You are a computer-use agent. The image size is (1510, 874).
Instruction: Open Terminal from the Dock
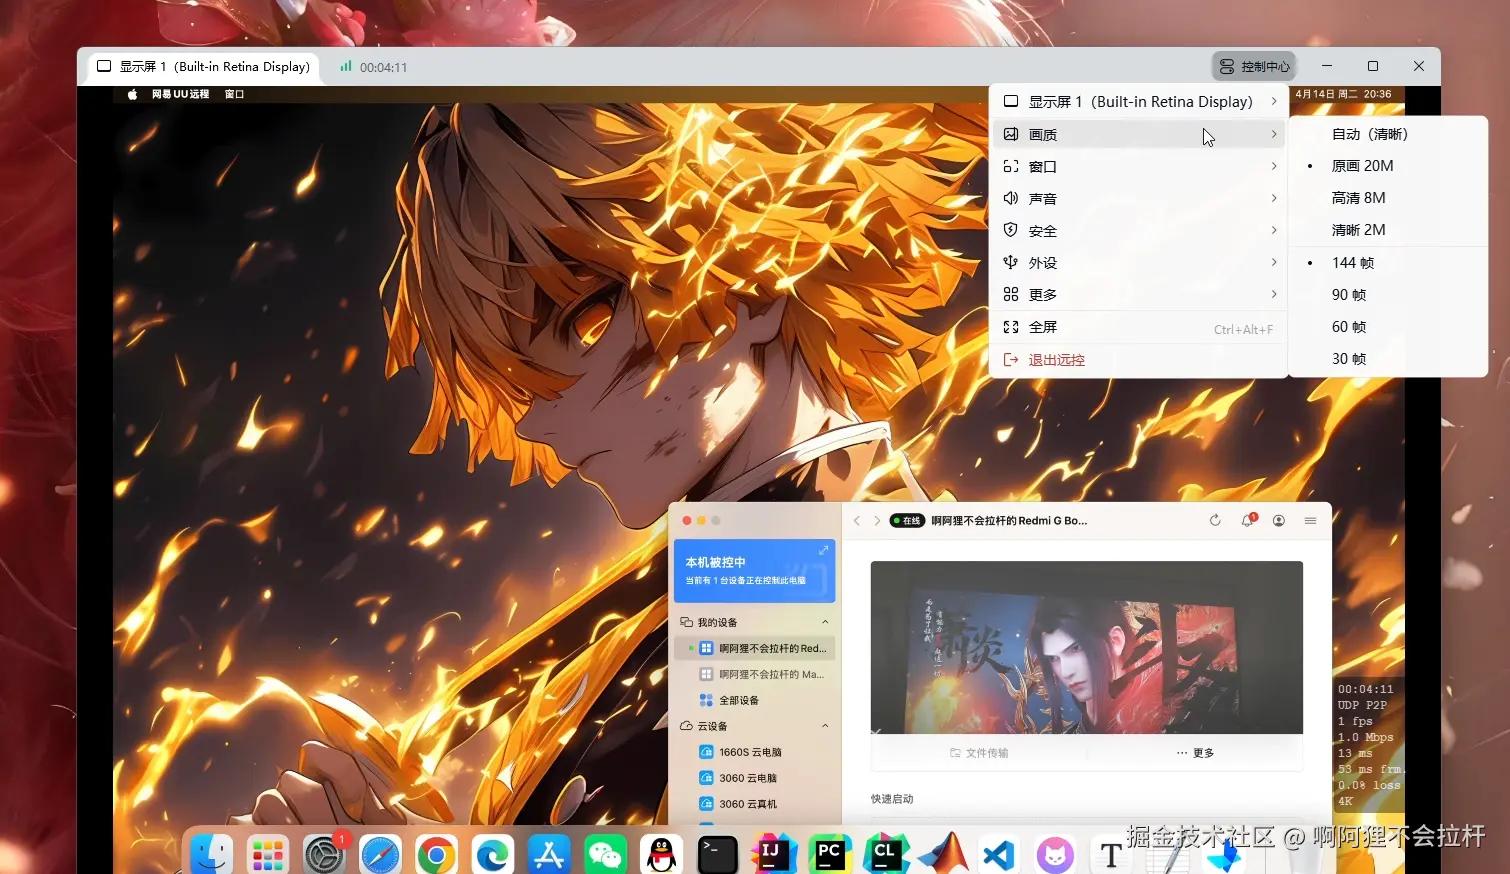717,855
